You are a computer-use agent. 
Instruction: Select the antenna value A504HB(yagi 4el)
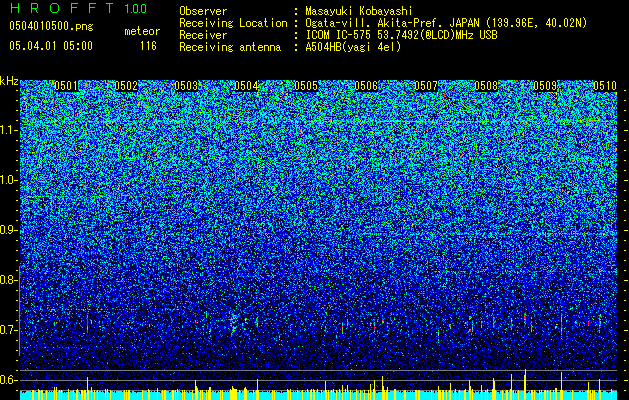(x=353, y=47)
